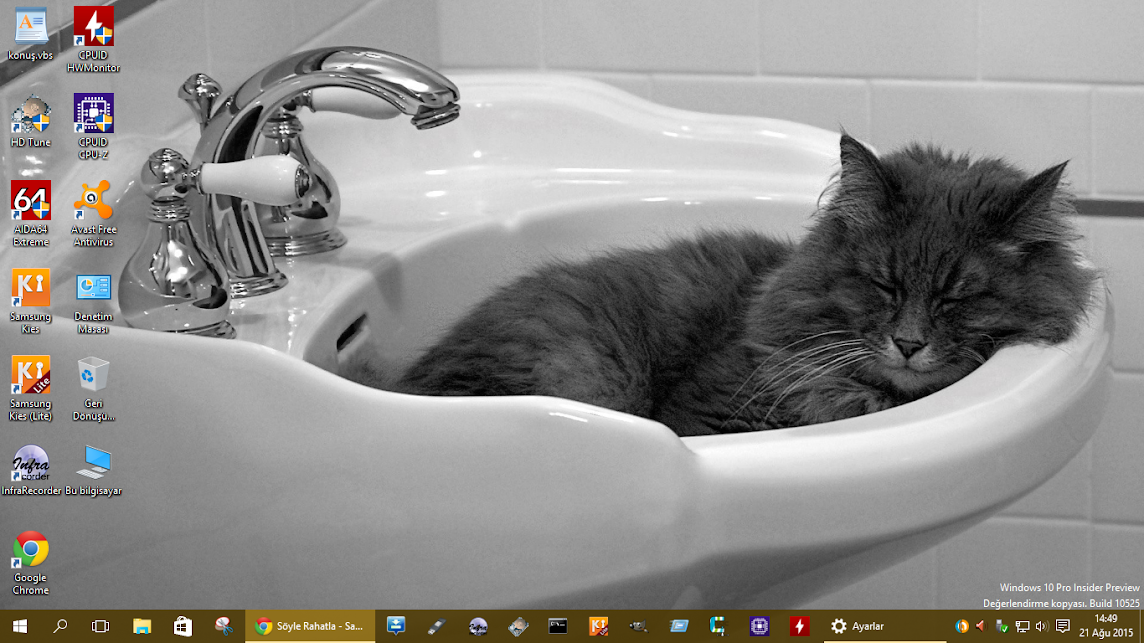Image resolution: width=1144 pixels, height=643 pixels.
Task: Open the Windows Store taskbar icon
Action: click(x=182, y=626)
